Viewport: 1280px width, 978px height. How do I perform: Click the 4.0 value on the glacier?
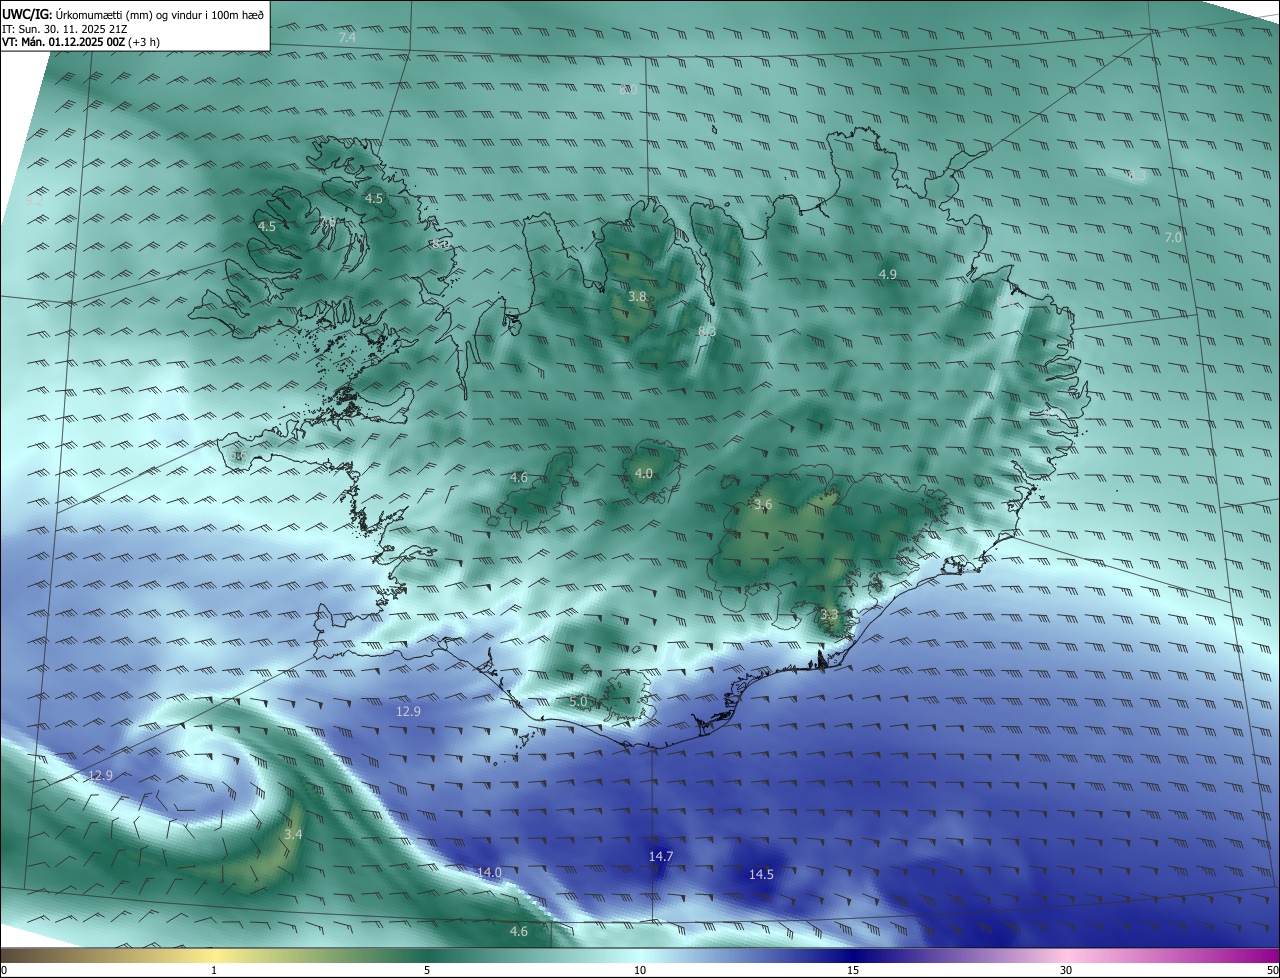click(643, 473)
